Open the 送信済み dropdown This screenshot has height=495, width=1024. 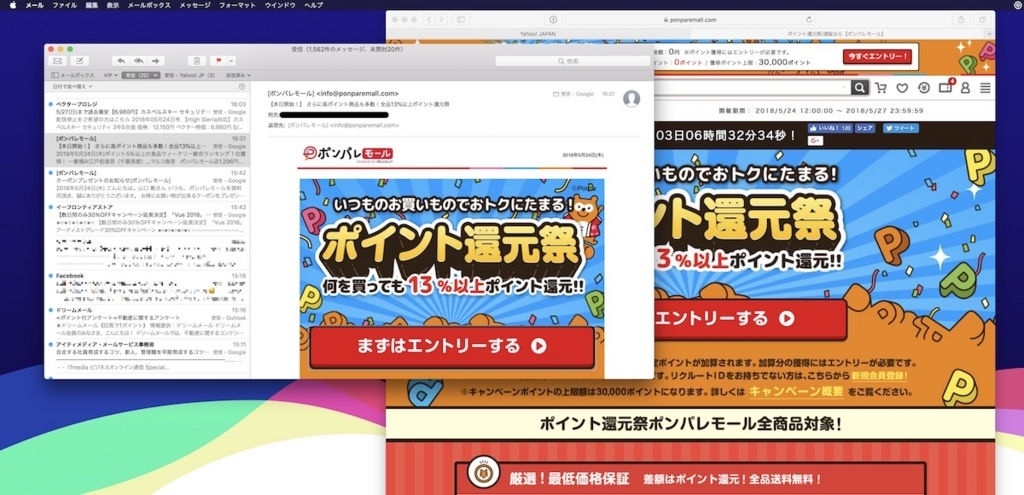tap(236, 75)
